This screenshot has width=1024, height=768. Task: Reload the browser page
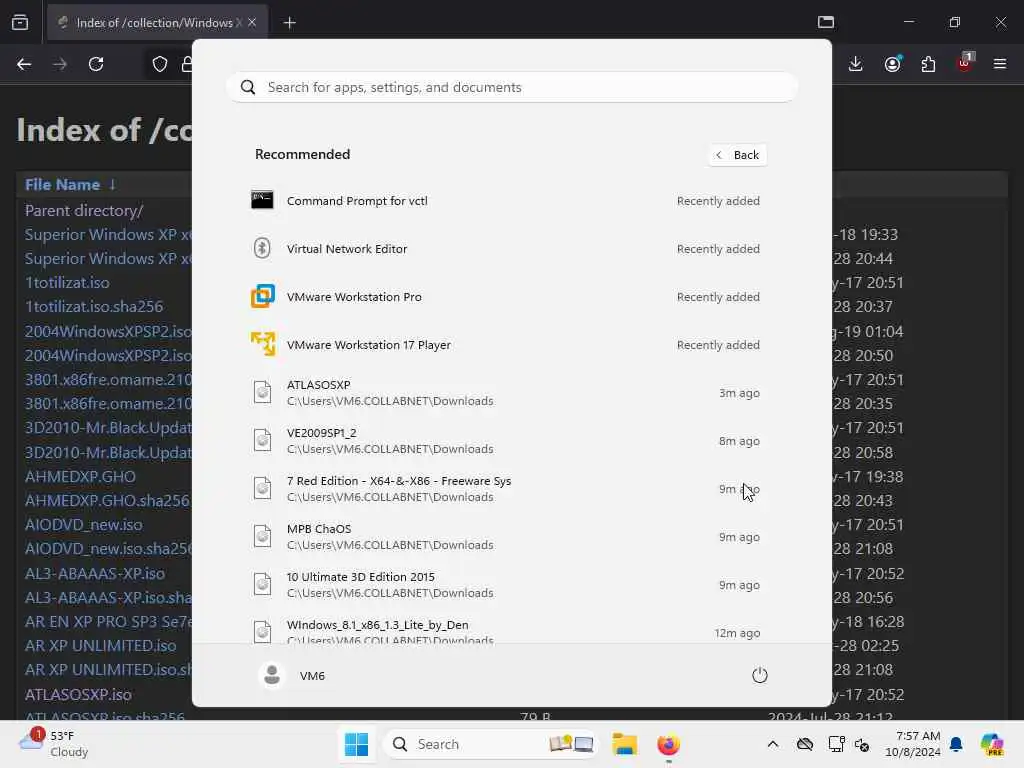coord(96,64)
